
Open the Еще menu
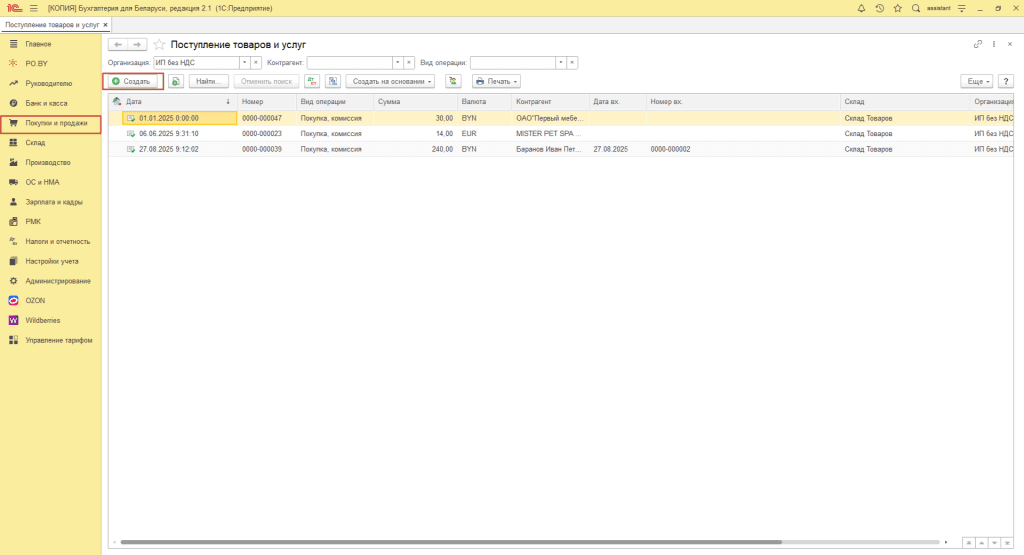coord(975,81)
